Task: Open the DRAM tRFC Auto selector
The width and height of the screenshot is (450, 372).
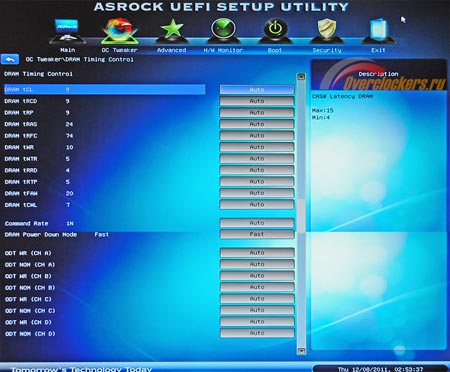Action: 257,136
